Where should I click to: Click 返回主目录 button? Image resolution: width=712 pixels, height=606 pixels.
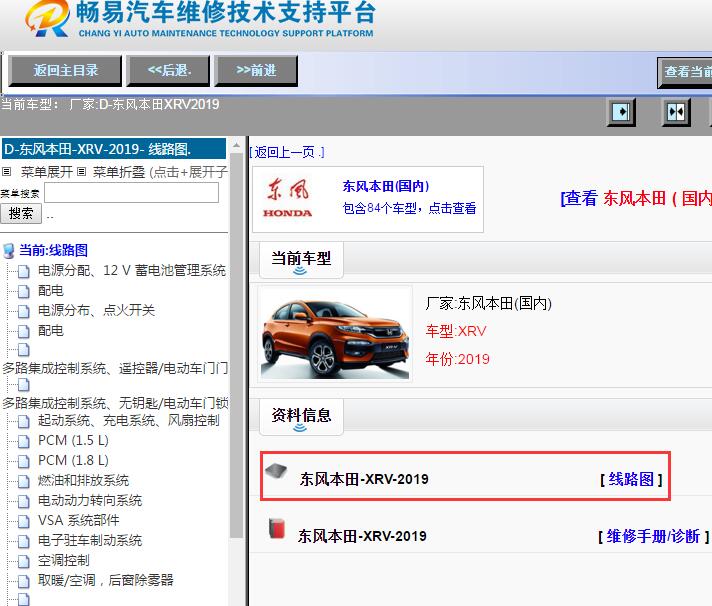click(x=65, y=71)
